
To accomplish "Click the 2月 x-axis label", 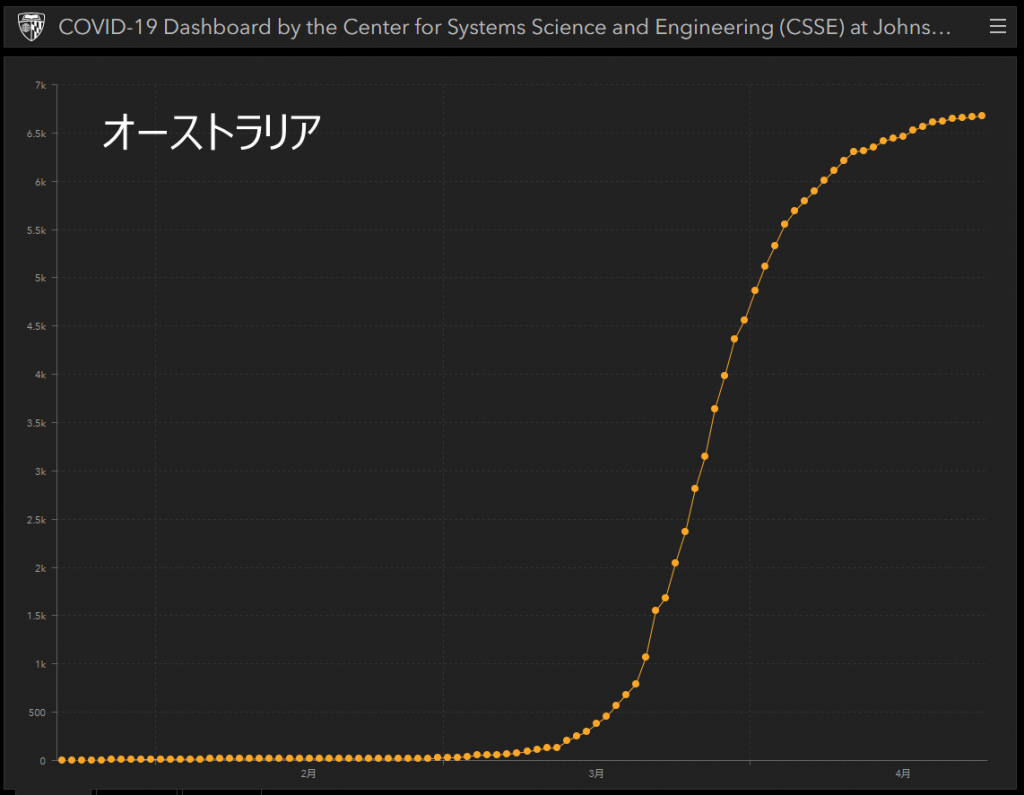I will (x=308, y=773).
